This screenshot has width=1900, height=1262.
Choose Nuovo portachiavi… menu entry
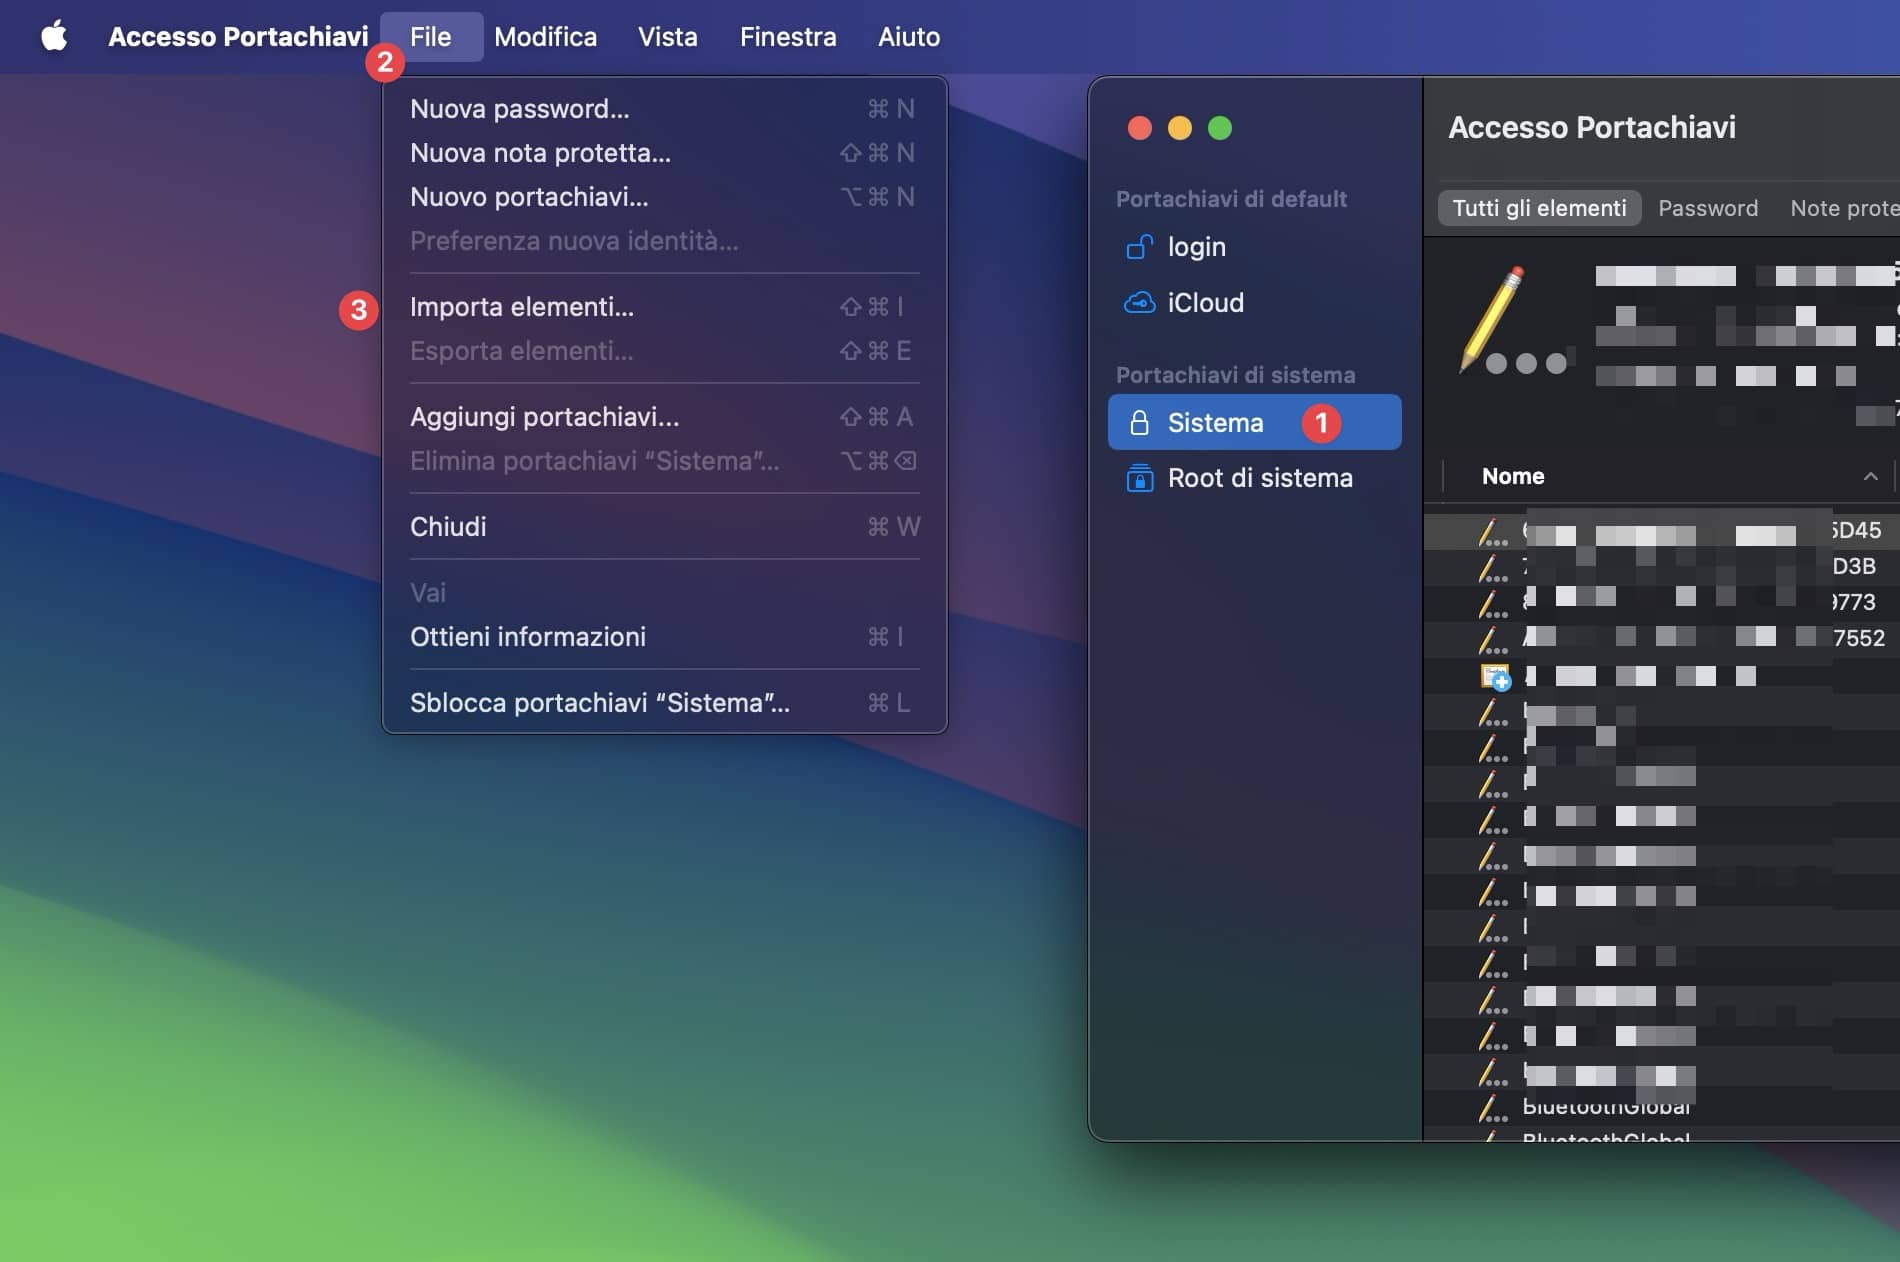click(664, 197)
